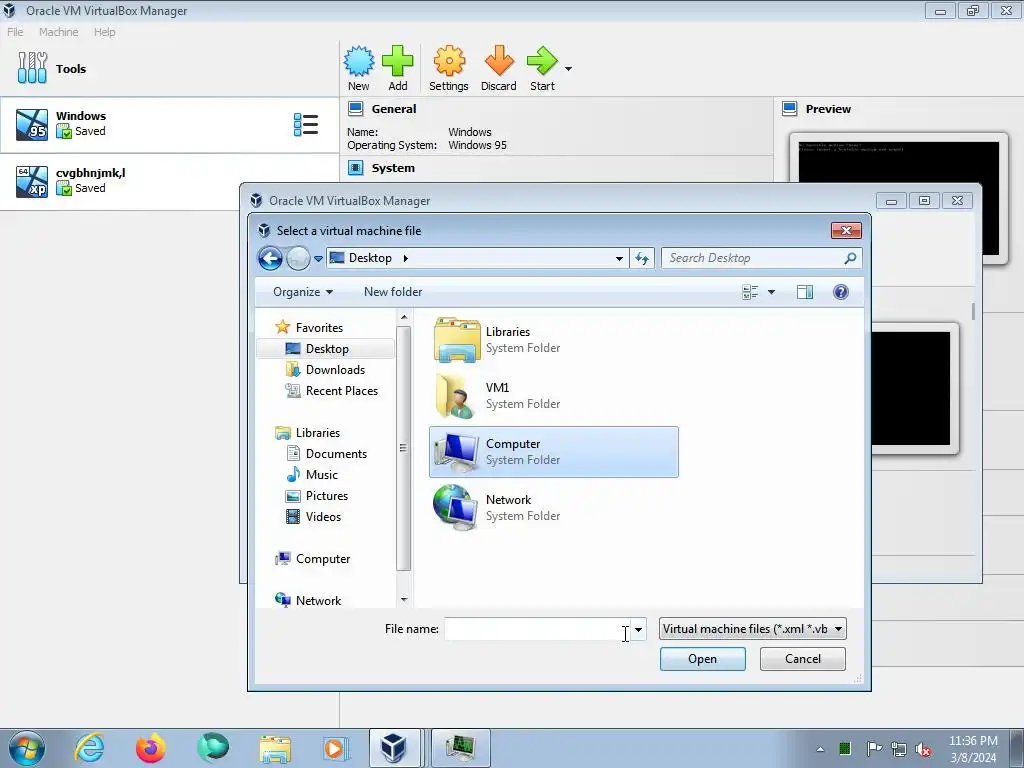Image resolution: width=1024 pixels, height=768 pixels.
Task: Select the Libraries system folder item
Action: pos(553,340)
